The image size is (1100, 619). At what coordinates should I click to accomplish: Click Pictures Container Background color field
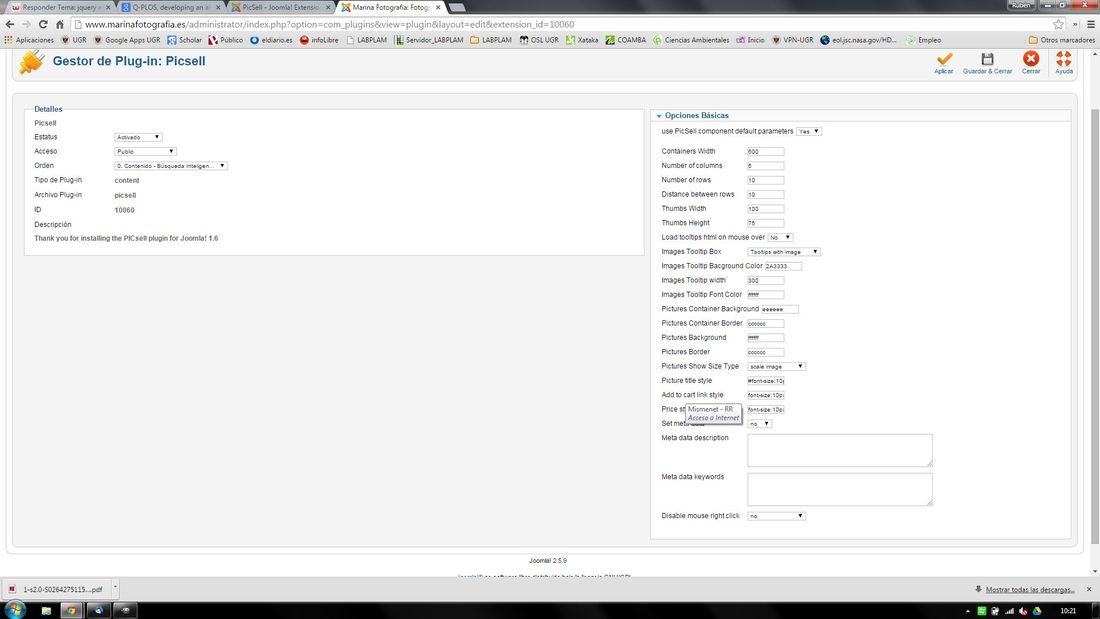point(779,309)
